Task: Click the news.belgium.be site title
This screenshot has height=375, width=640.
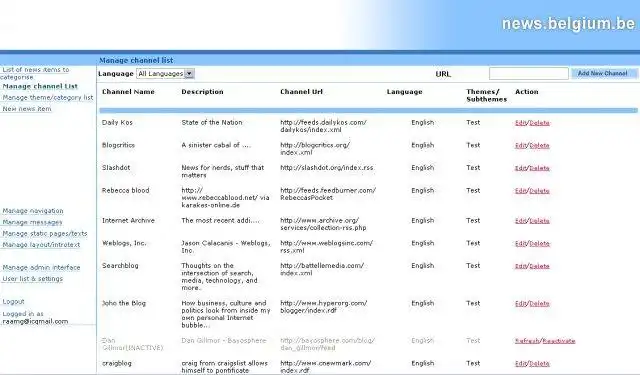Action: click(x=568, y=24)
